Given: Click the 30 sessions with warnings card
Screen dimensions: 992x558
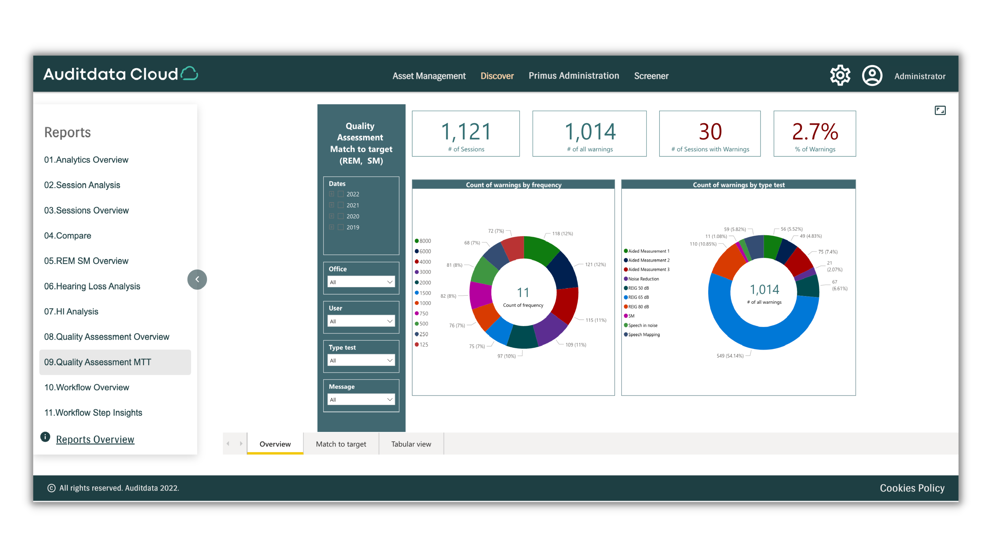Looking at the screenshot, I should click(710, 133).
